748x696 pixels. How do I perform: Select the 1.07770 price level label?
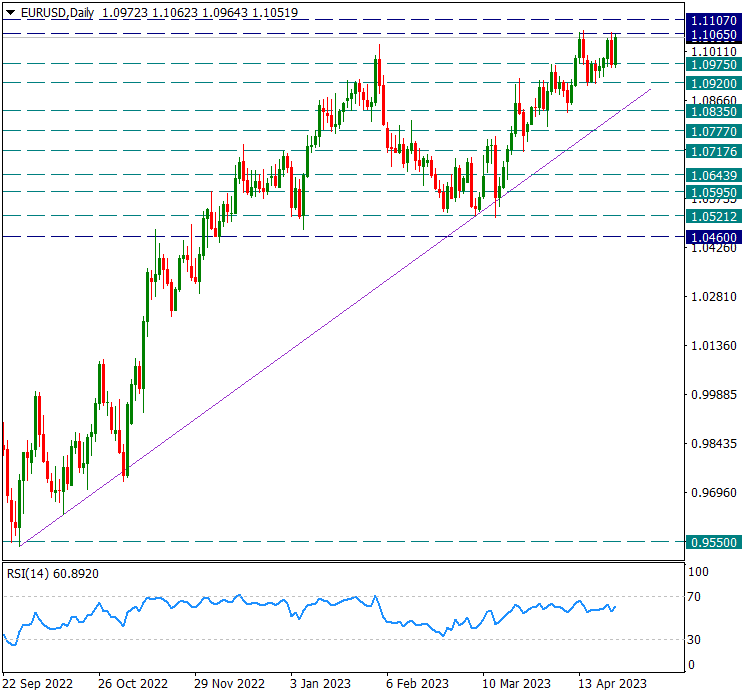pyautogui.click(x=714, y=131)
